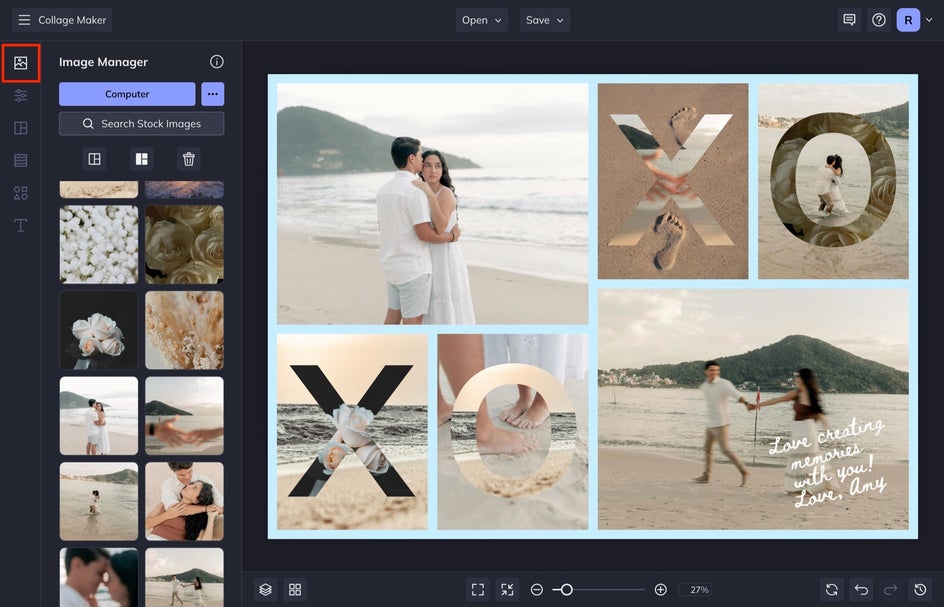Open the Layers panel icon
944x607 pixels.
(265, 590)
